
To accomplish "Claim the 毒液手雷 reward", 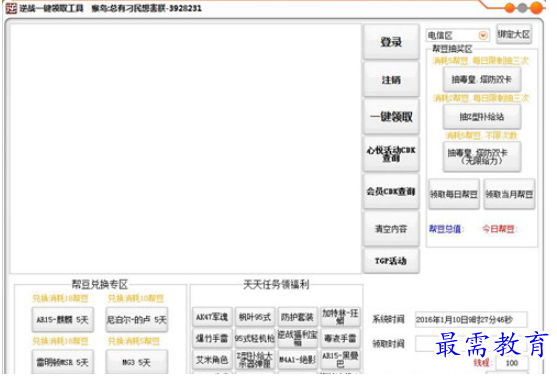I will pos(340,338).
